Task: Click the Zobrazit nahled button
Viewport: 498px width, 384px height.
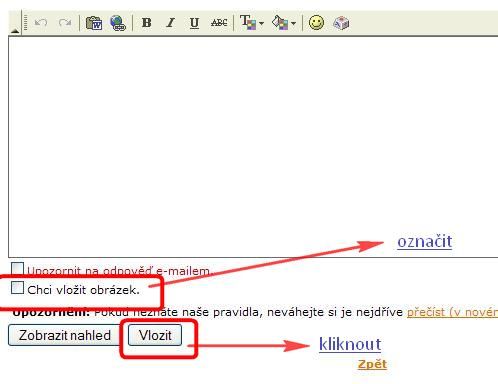Action: 64,335
